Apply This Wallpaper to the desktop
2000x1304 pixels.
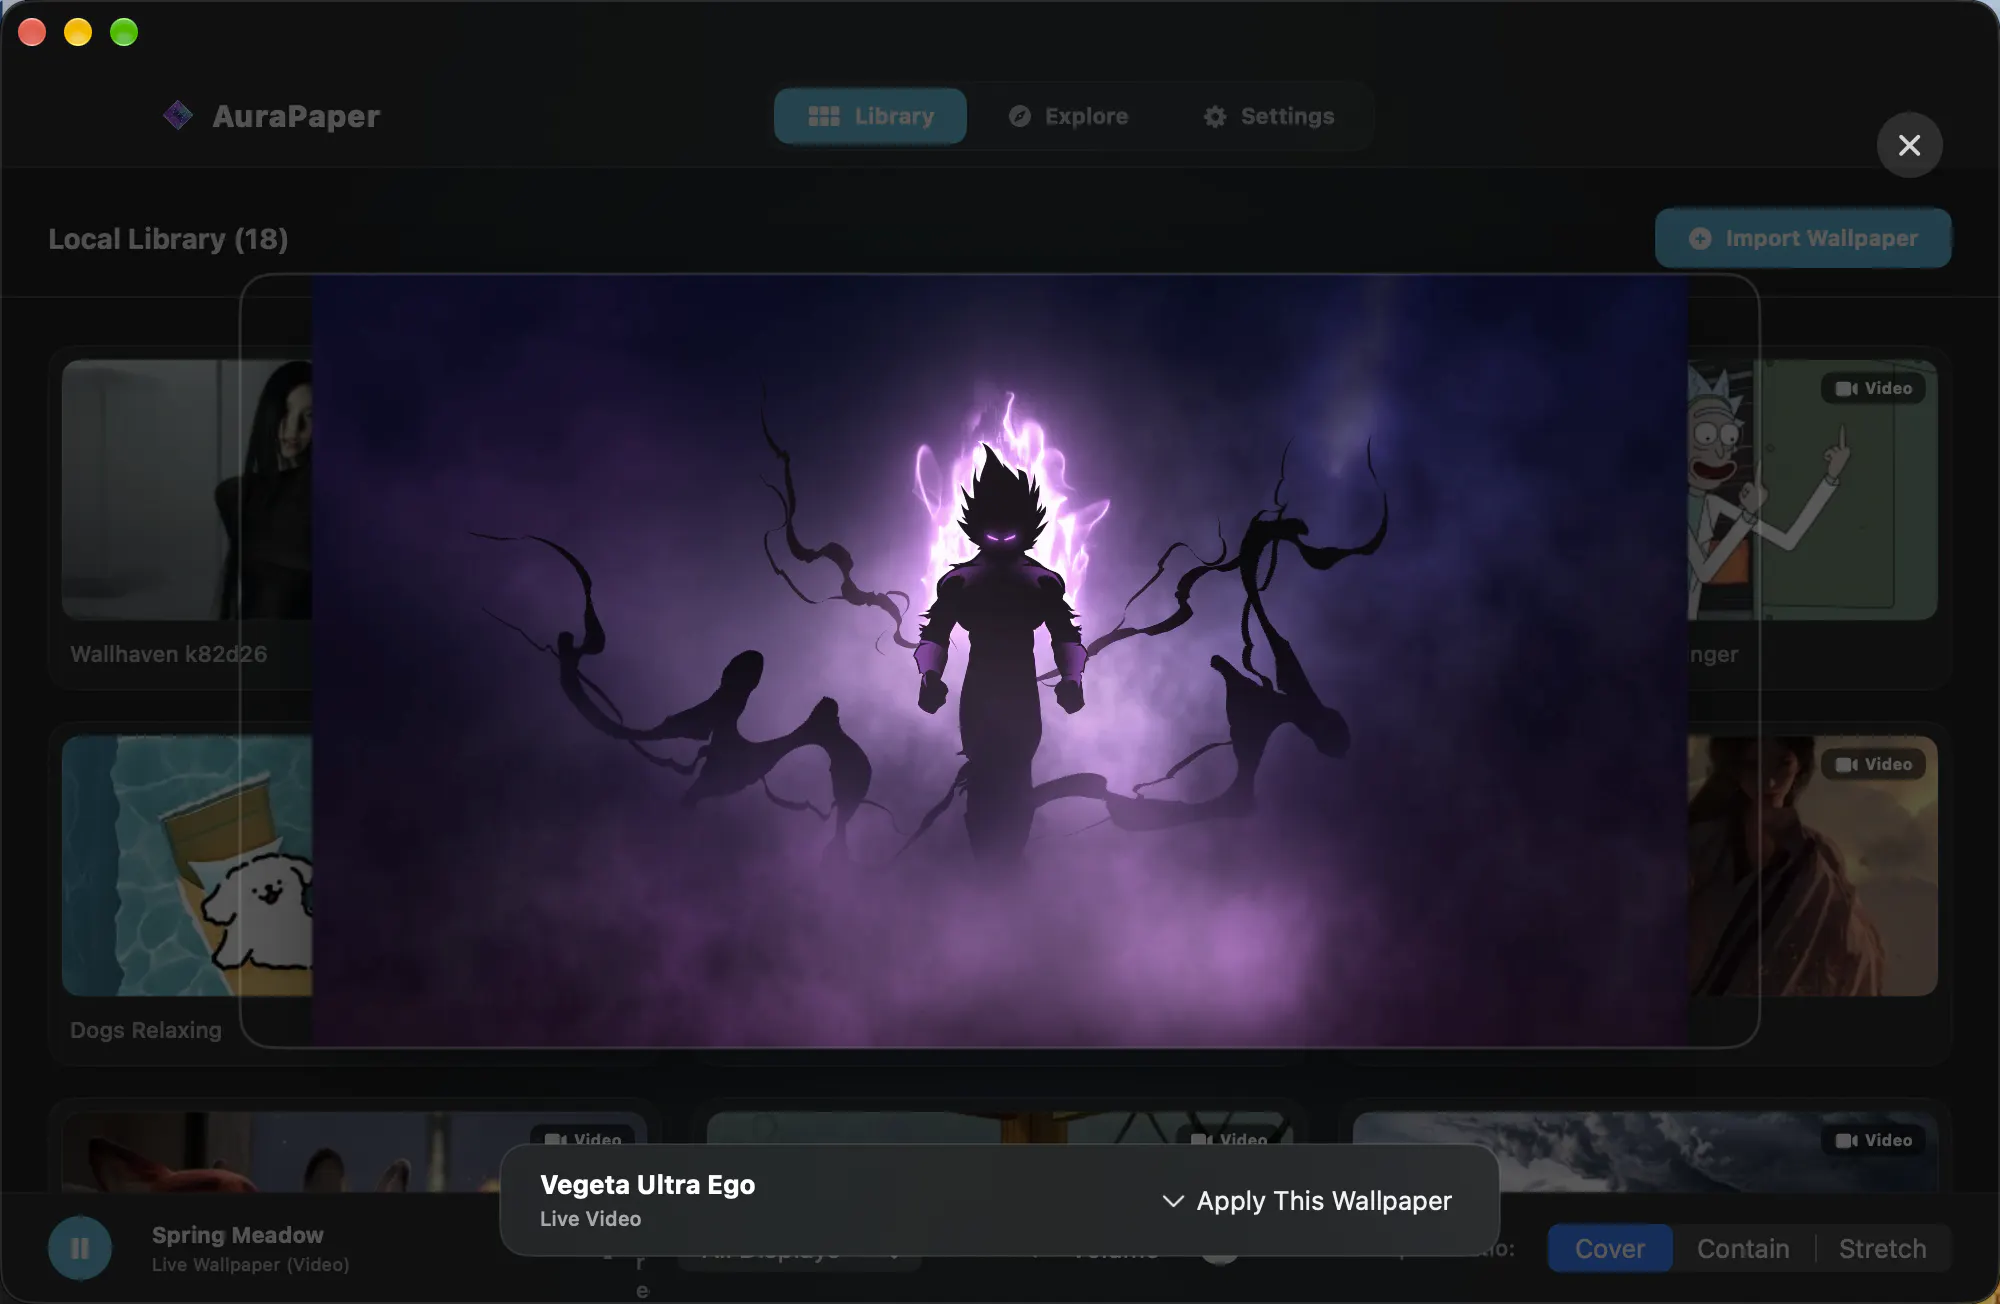tap(1307, 1200)
